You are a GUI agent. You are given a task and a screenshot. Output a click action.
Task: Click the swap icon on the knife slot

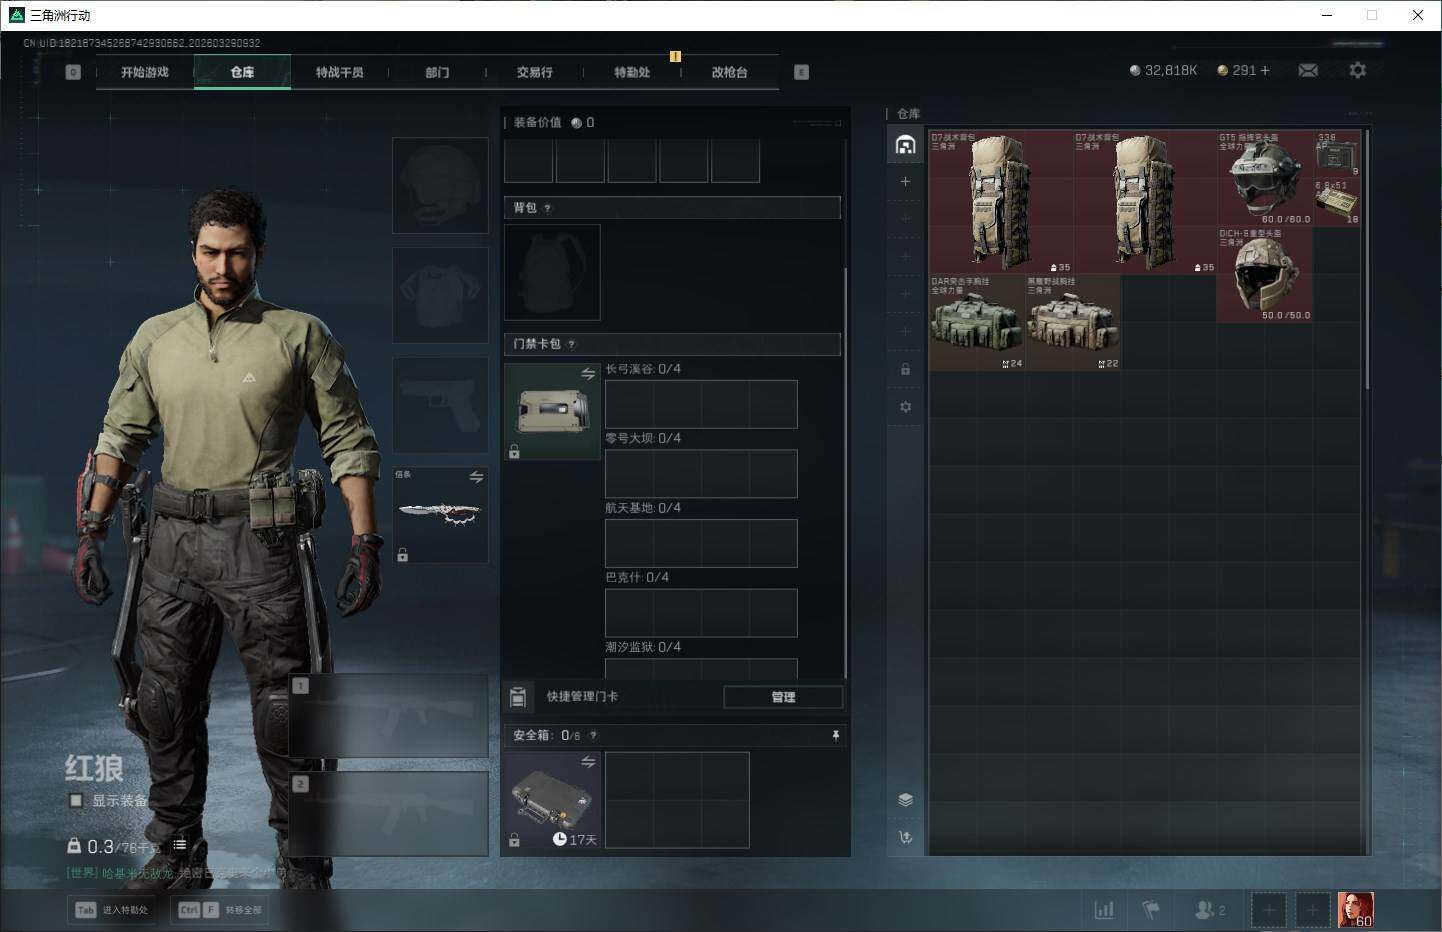click(x=476, y=477)
